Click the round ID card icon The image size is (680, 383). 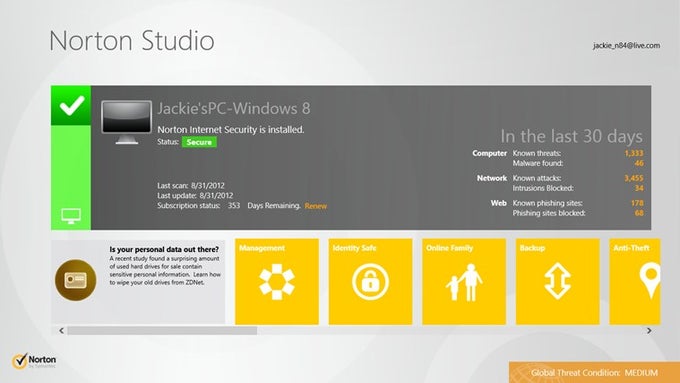click(76, 280)
